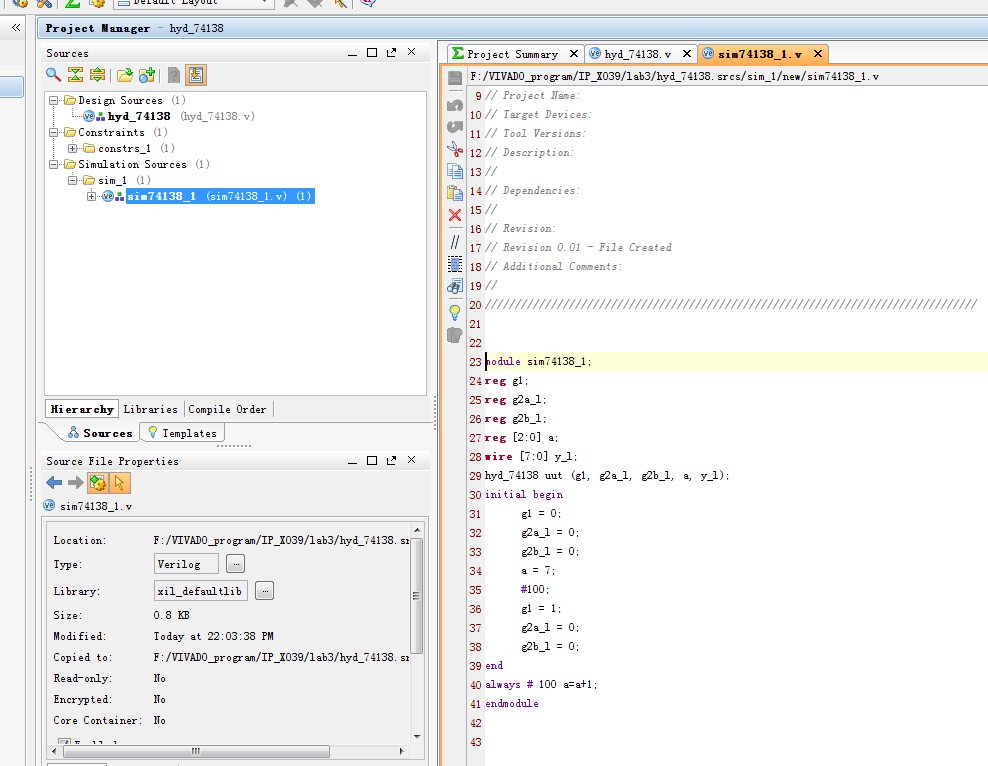Click the Paste icon in editor sidebar
The image size is (988, 766).
pos(455,193)
